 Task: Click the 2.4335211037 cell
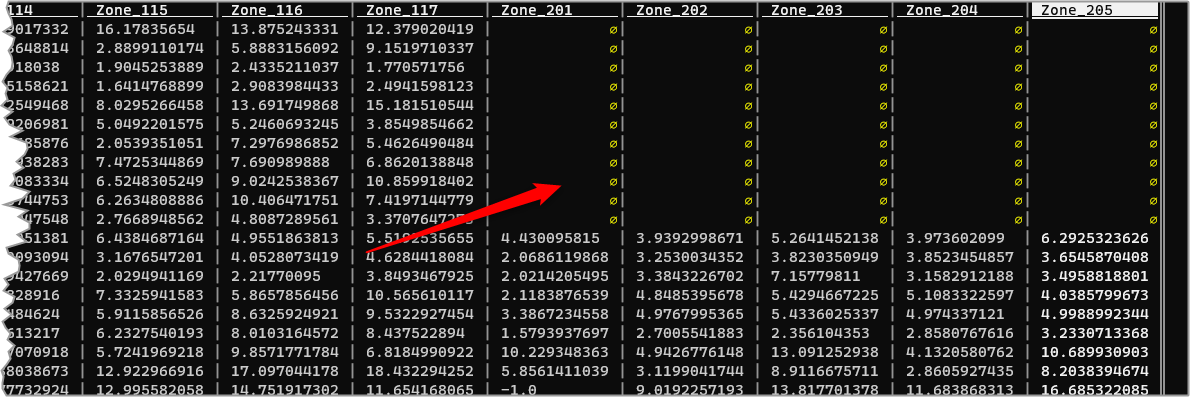click(285, 68)
